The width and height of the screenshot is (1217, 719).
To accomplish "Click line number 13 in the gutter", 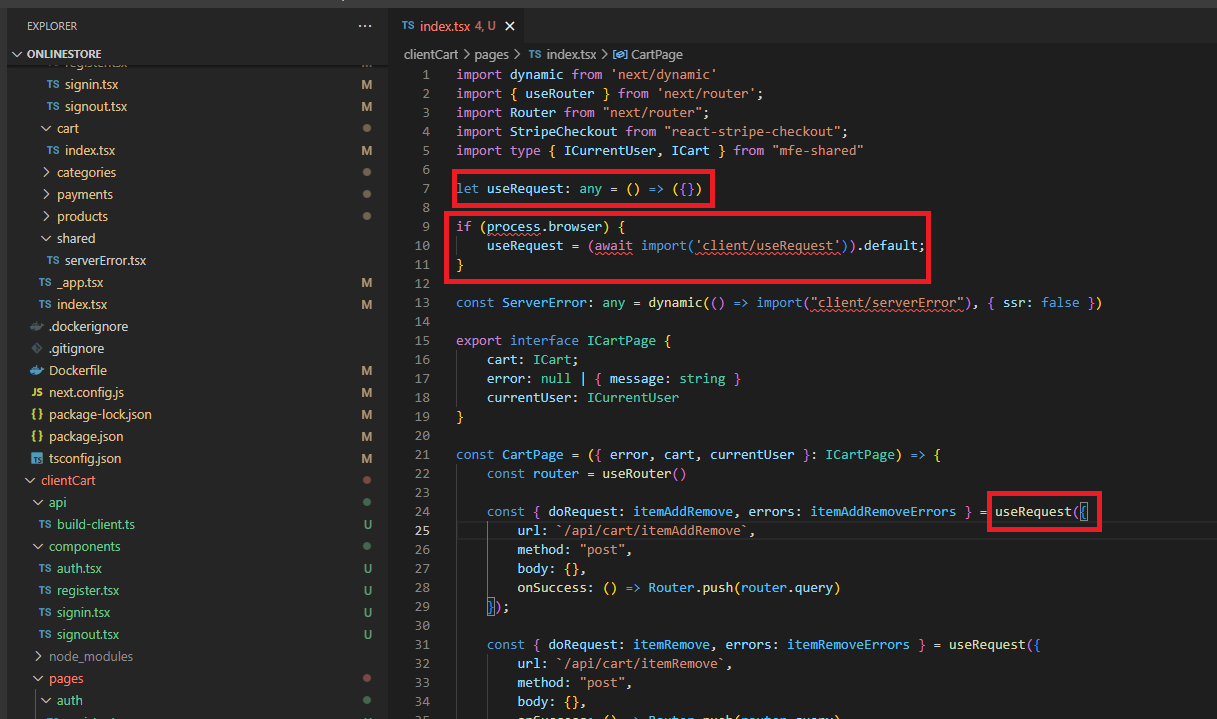I will click(424, 302).
